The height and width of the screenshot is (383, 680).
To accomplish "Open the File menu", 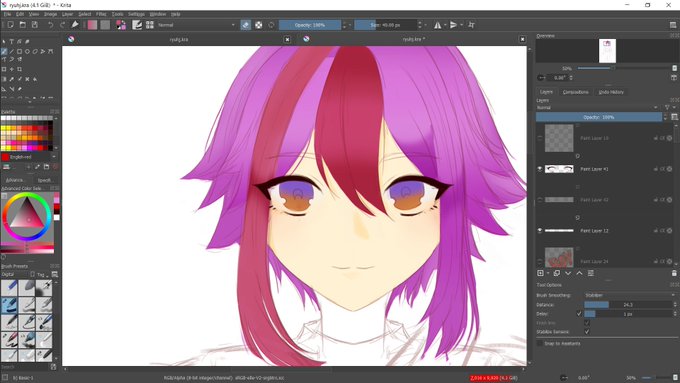I will pos(7,14).
